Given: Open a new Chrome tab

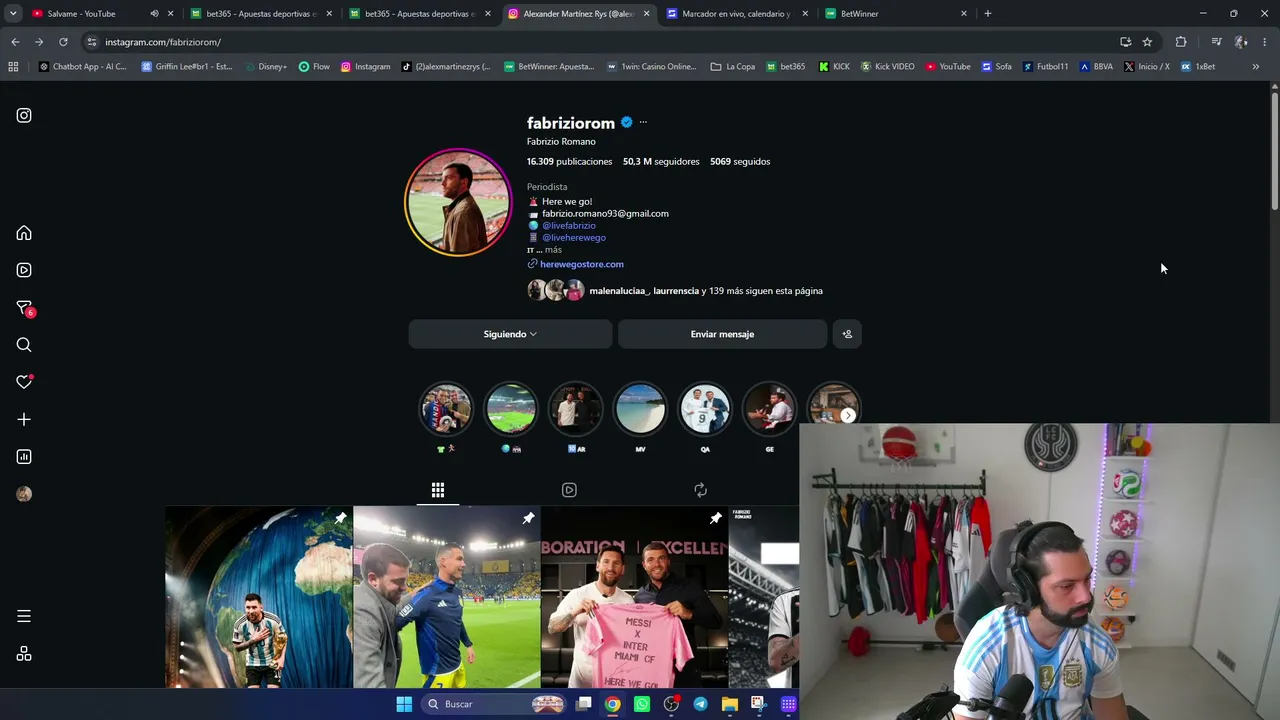Looking at the screenshot, I should pyautogui.click(x=988, y=14).
